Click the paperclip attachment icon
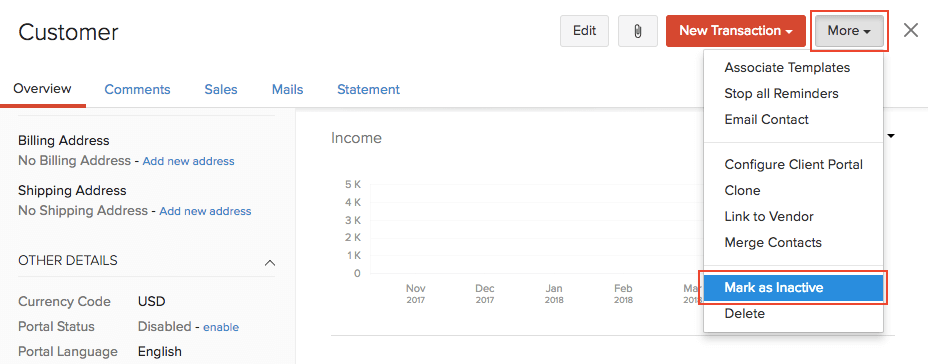This screenshot has width=928, height=364. (x=637, y=31)
